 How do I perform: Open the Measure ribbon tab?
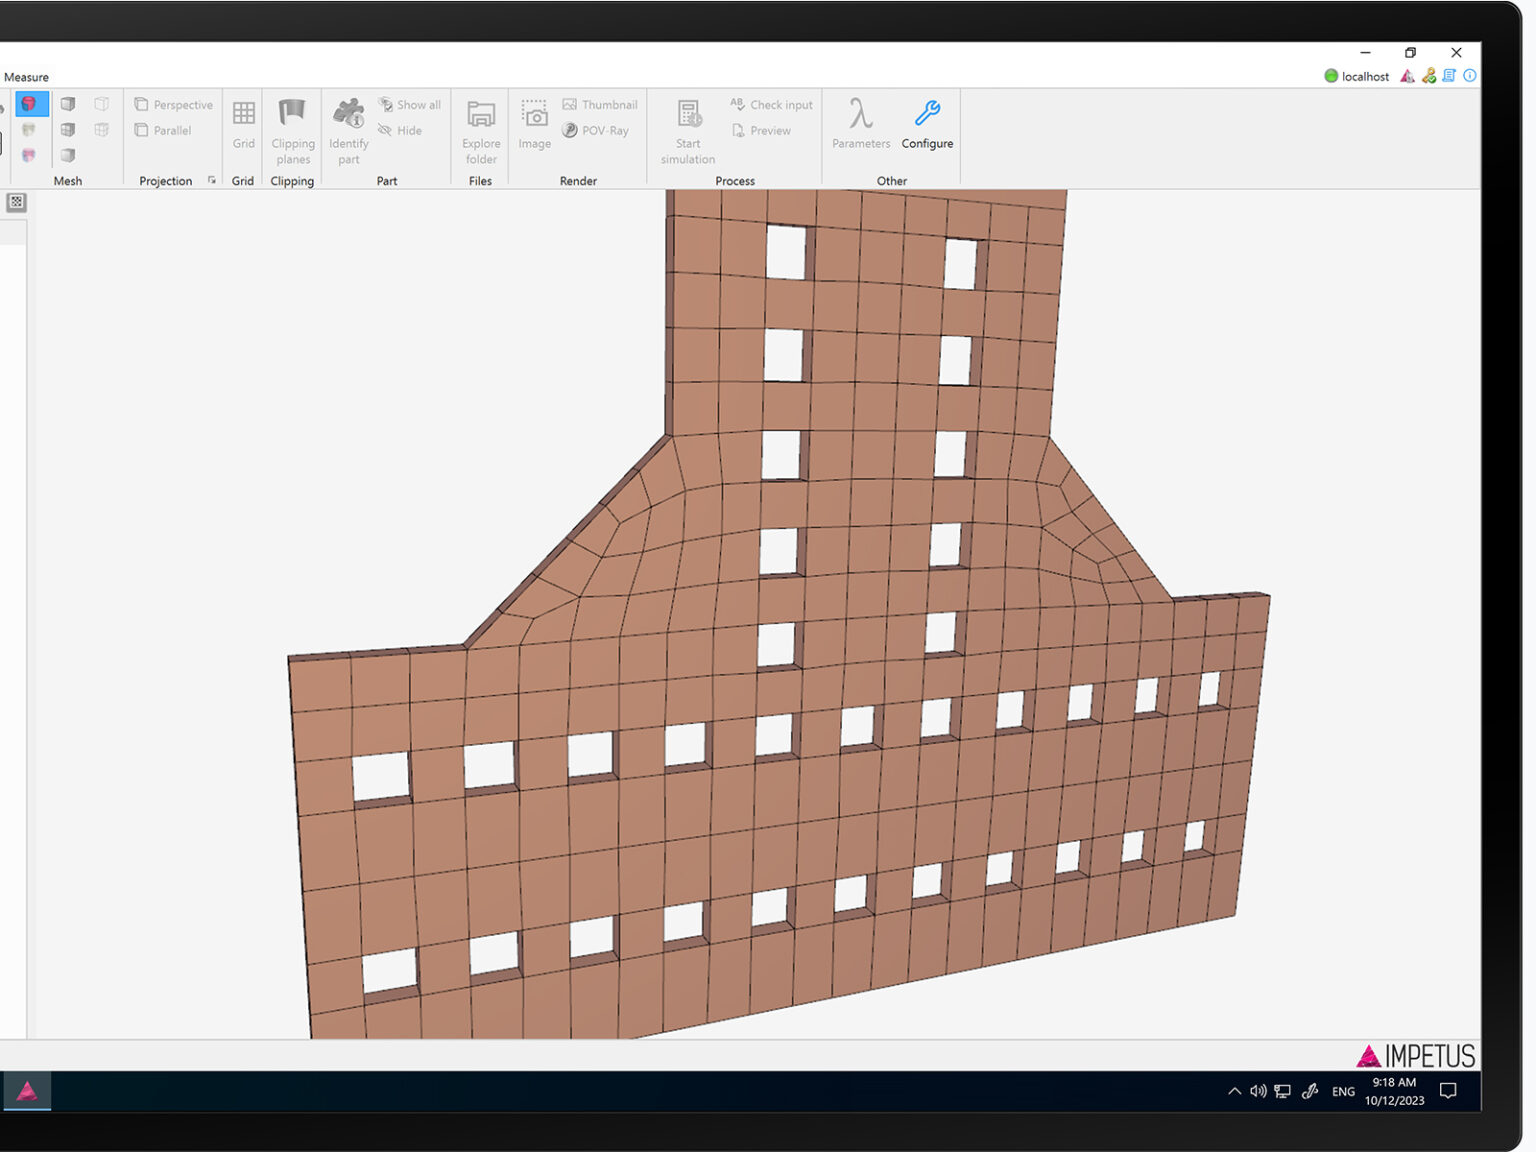26,77
